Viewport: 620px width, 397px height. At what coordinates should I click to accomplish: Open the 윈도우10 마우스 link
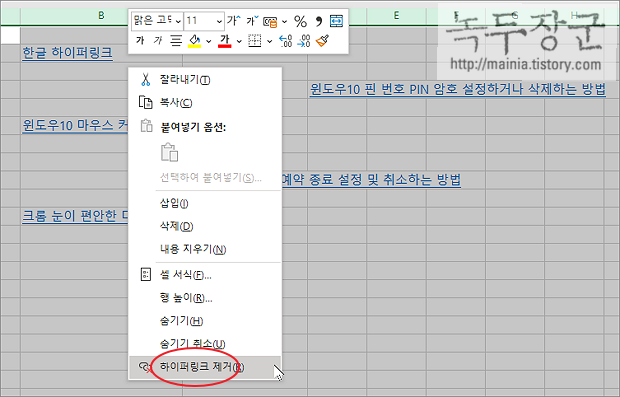coord(75,125)
